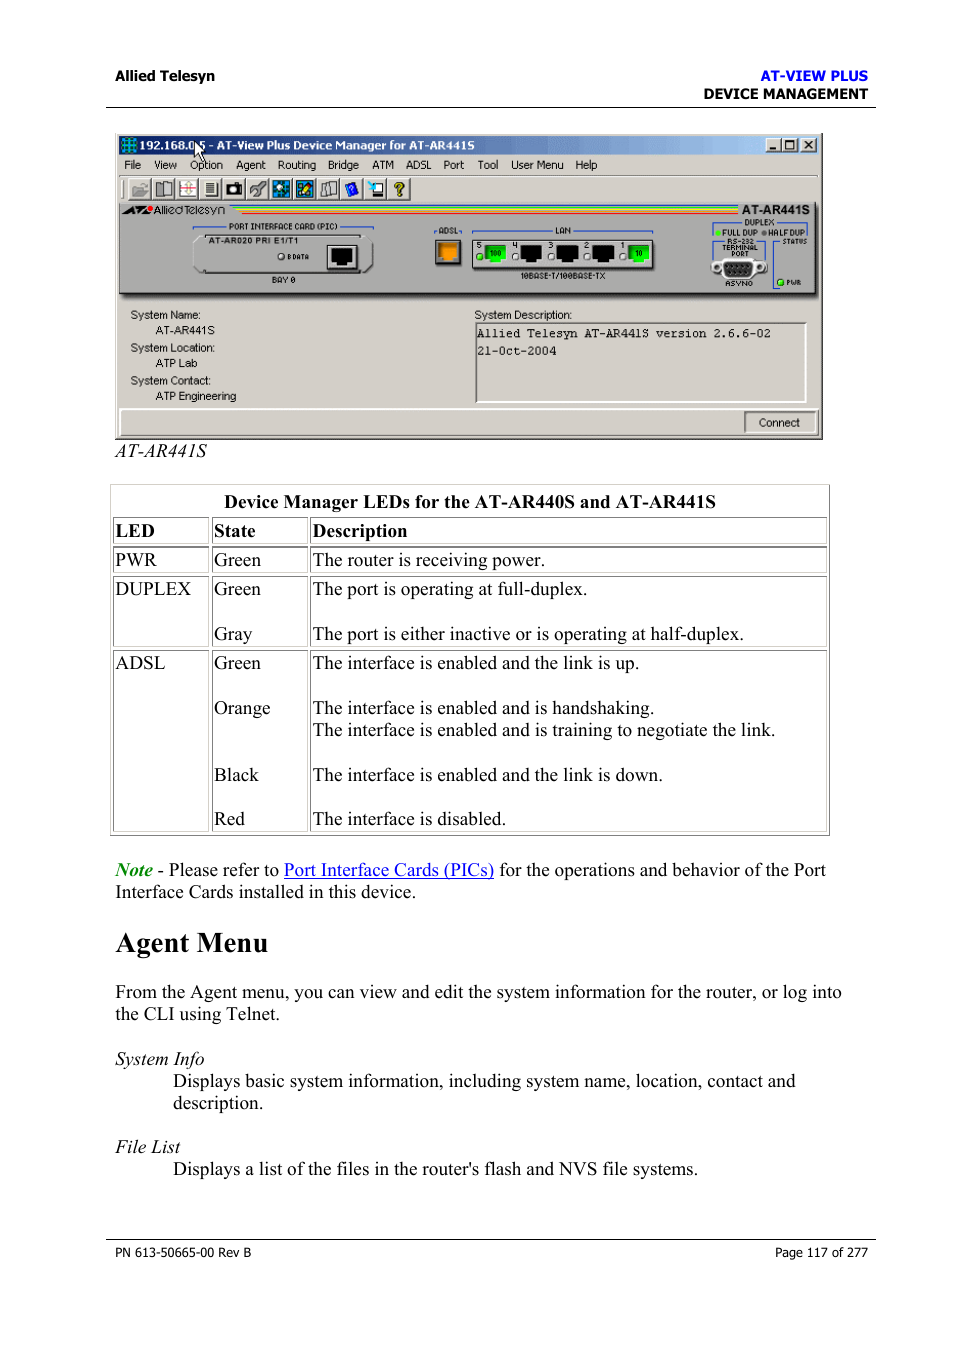Select LAN port 3 on the router

[567, 253]
